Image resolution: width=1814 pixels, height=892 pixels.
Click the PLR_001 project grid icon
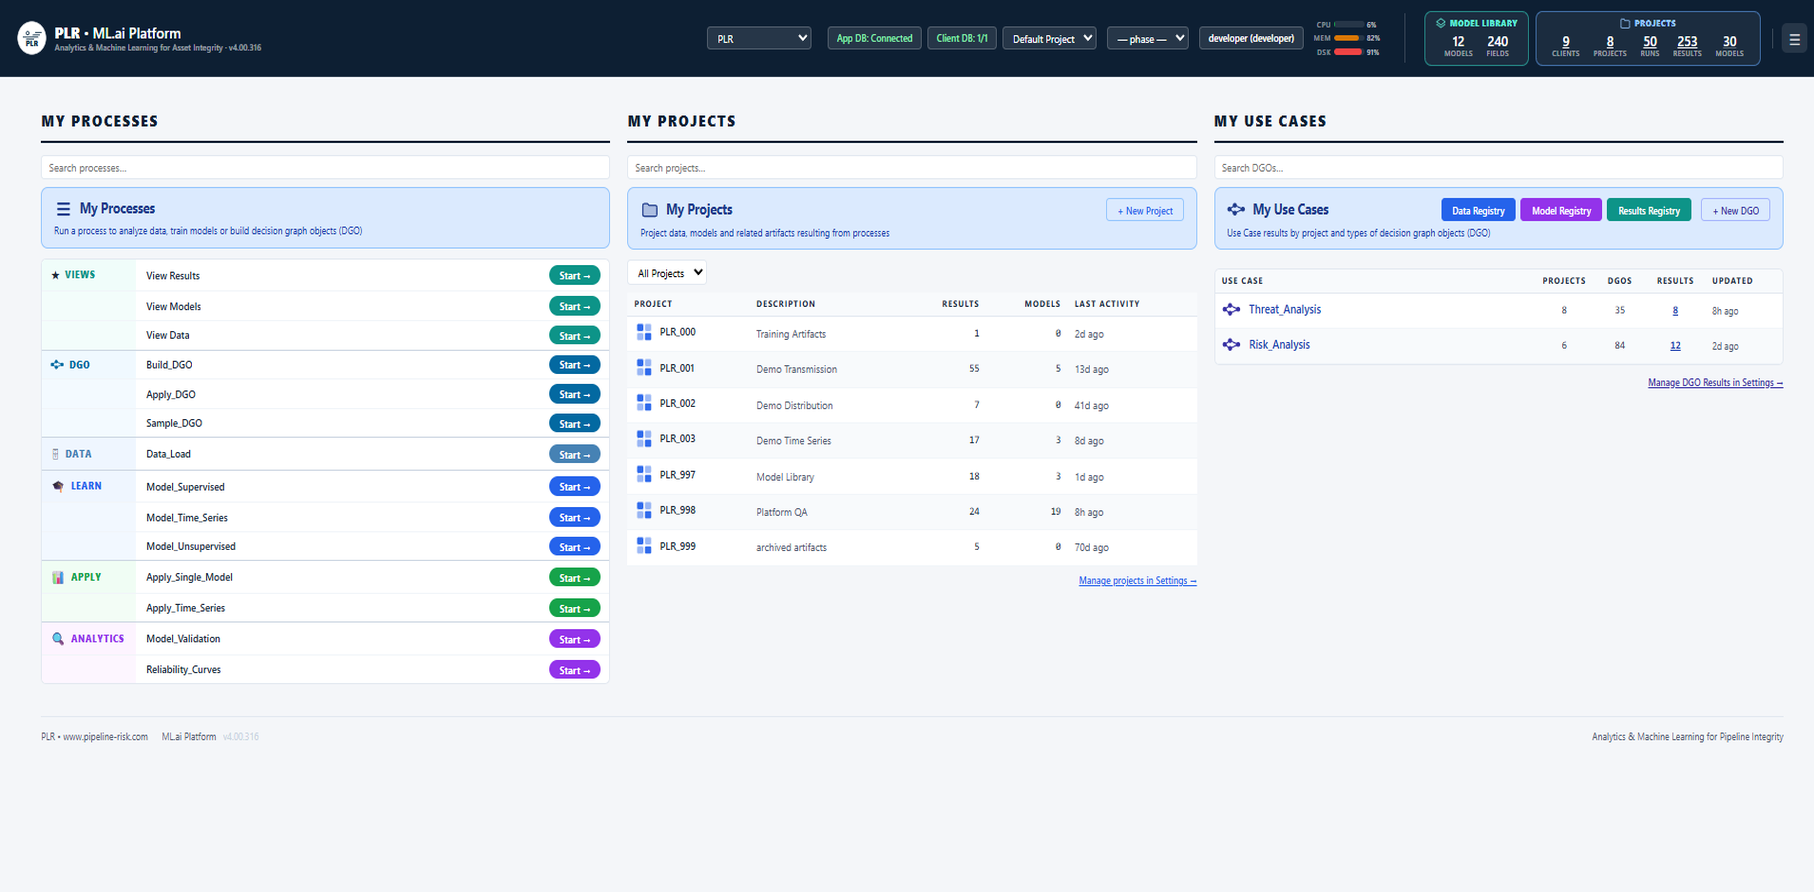(x=644, y=368)
